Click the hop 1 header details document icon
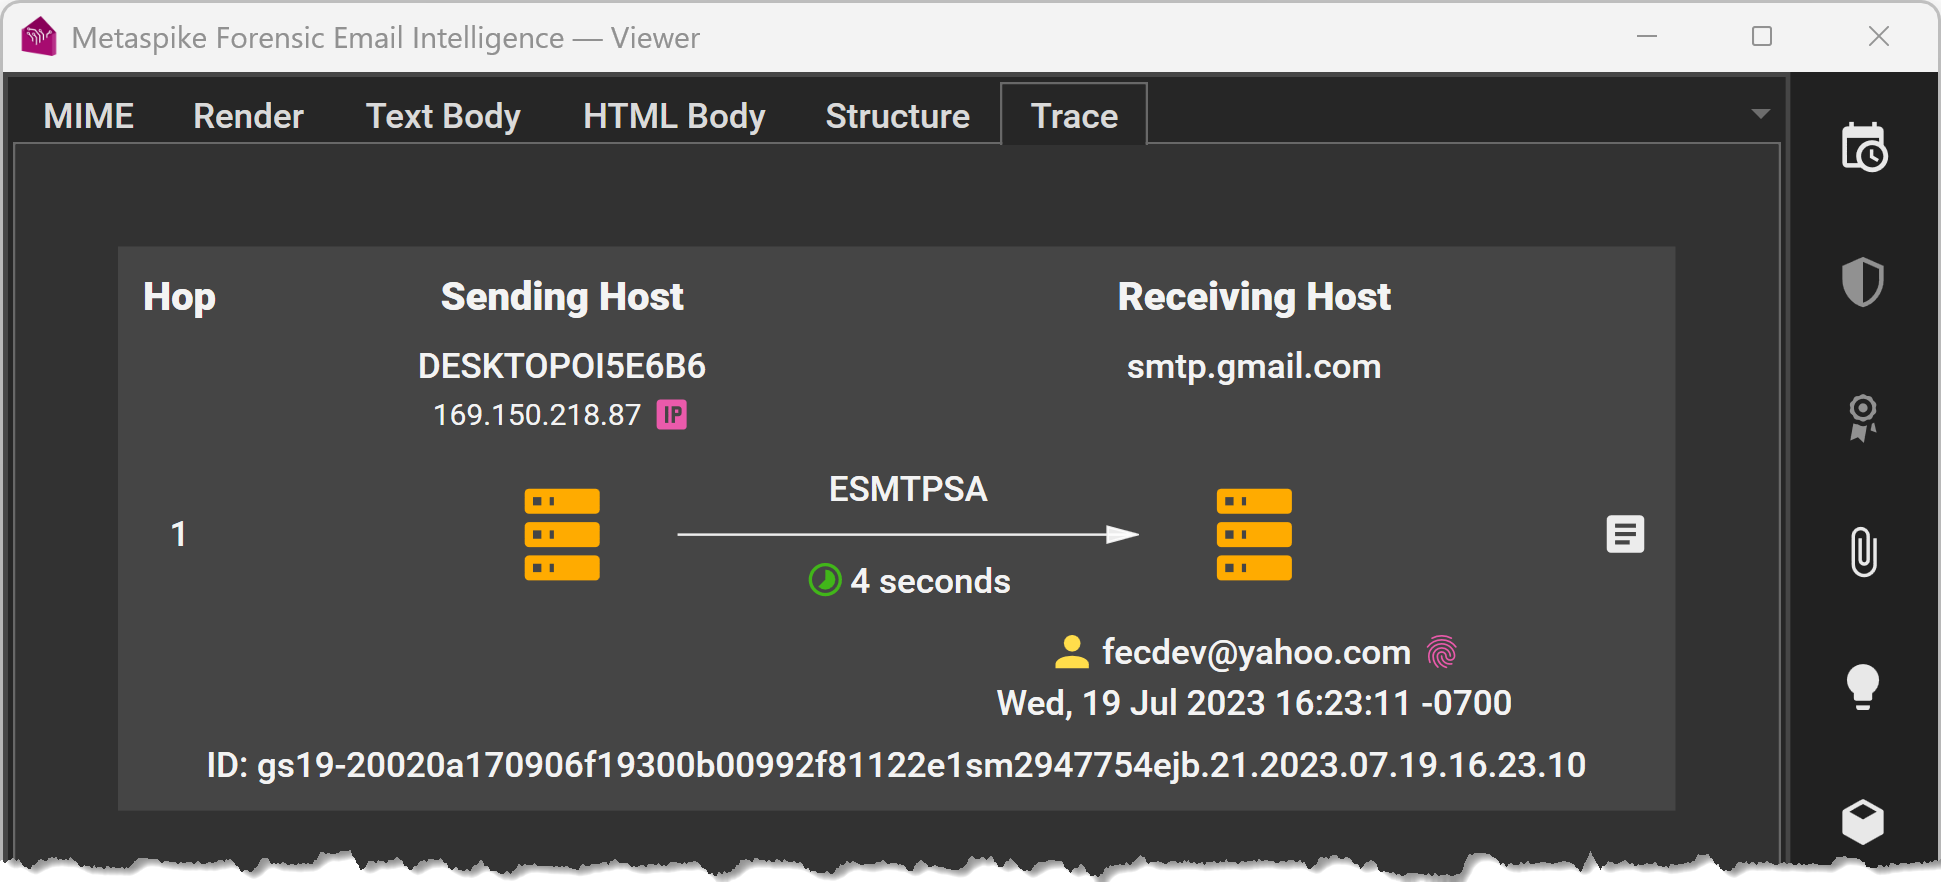This screenshot has width=1941, height=882. (x=1625, y=534)
